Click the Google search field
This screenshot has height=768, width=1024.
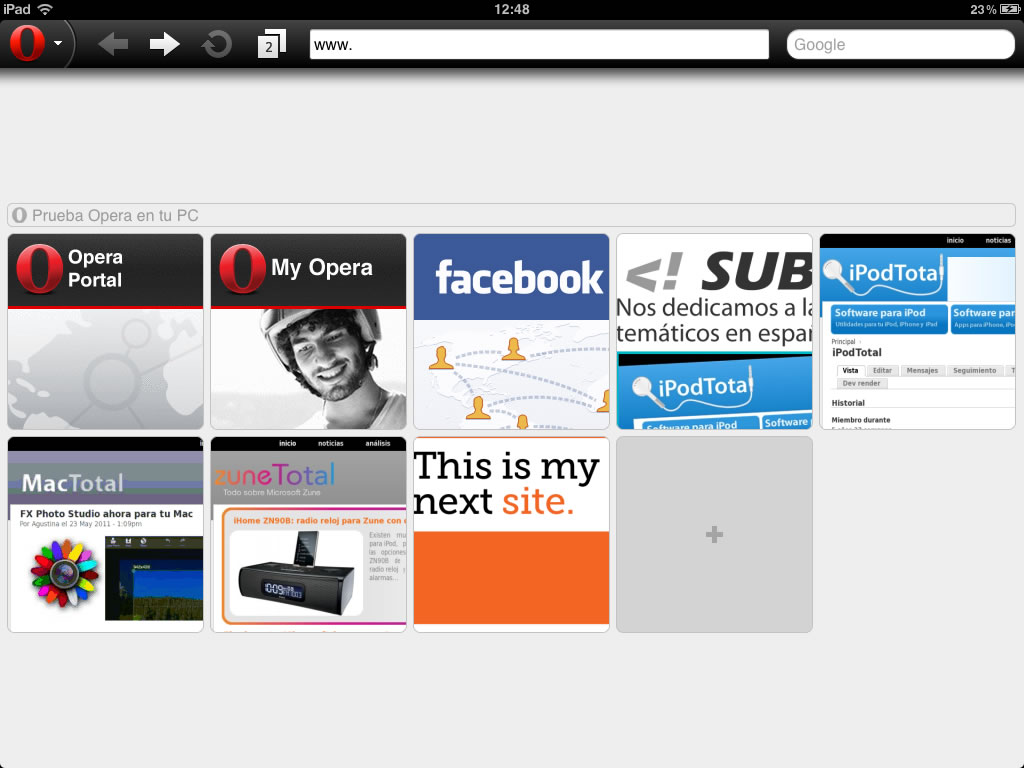point(901,44)
